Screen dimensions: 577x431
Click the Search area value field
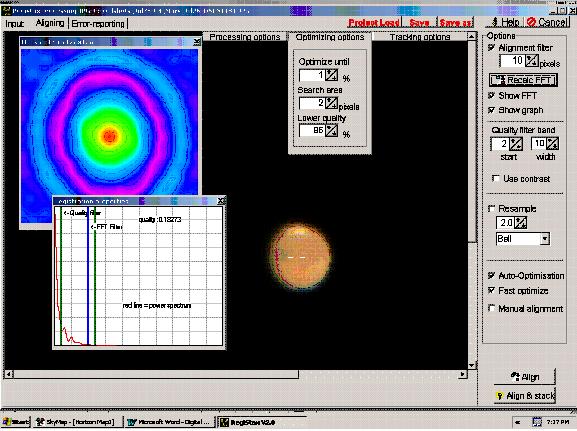[312, 103]
